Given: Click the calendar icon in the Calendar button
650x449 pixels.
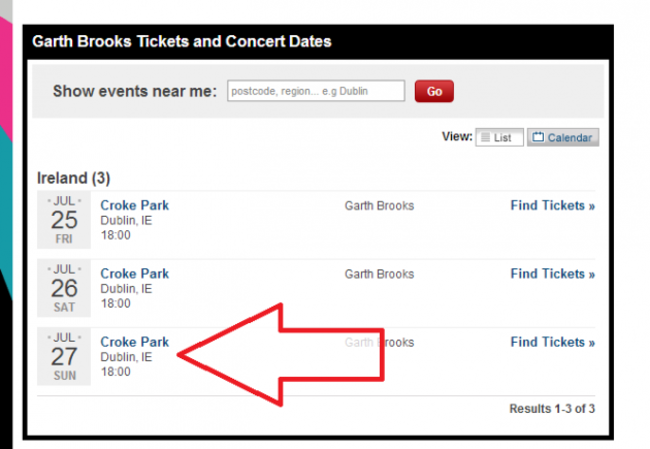Looking at the screenshot, I should coord(537,138).
